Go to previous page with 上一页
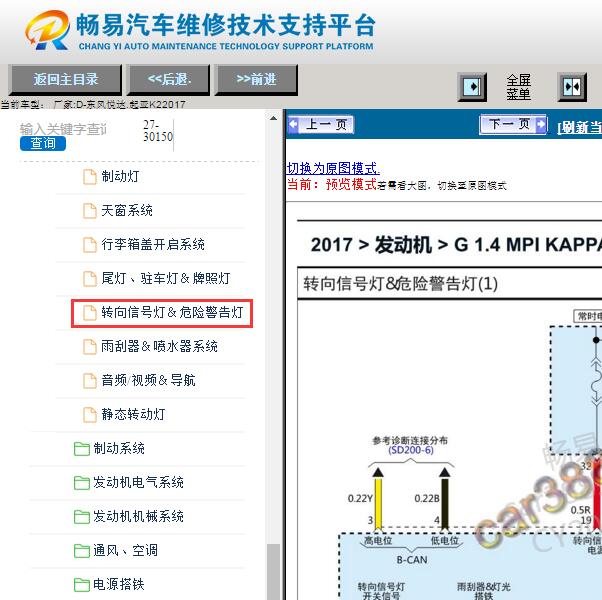Screen dimensions: 602x600 (x=321, y=125)
